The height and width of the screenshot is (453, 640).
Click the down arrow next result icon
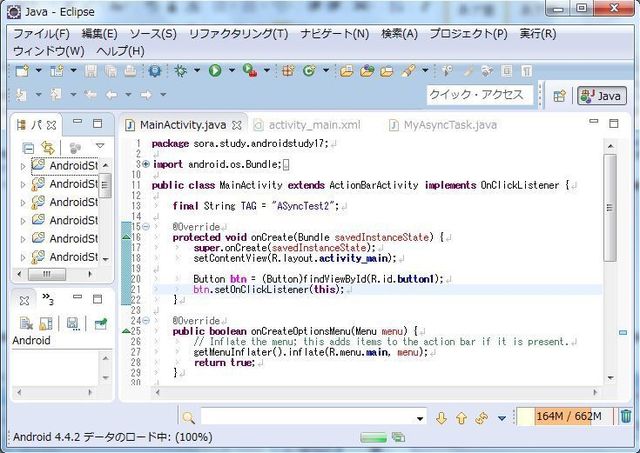(441, 418)
